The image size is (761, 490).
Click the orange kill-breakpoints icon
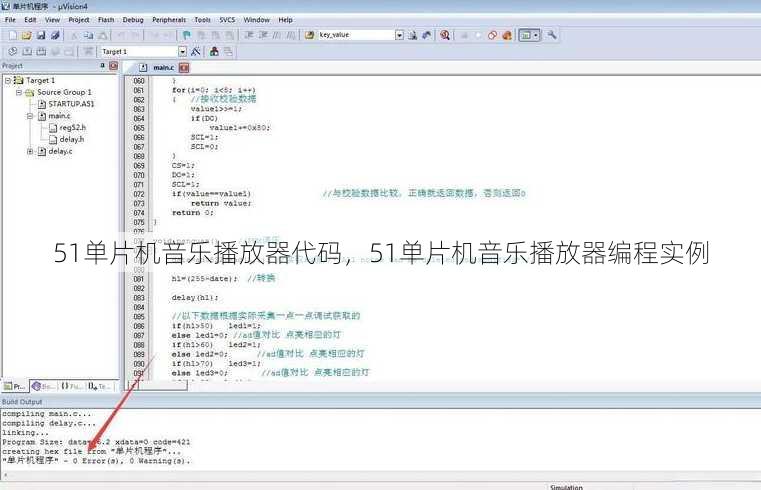(507, 35)
